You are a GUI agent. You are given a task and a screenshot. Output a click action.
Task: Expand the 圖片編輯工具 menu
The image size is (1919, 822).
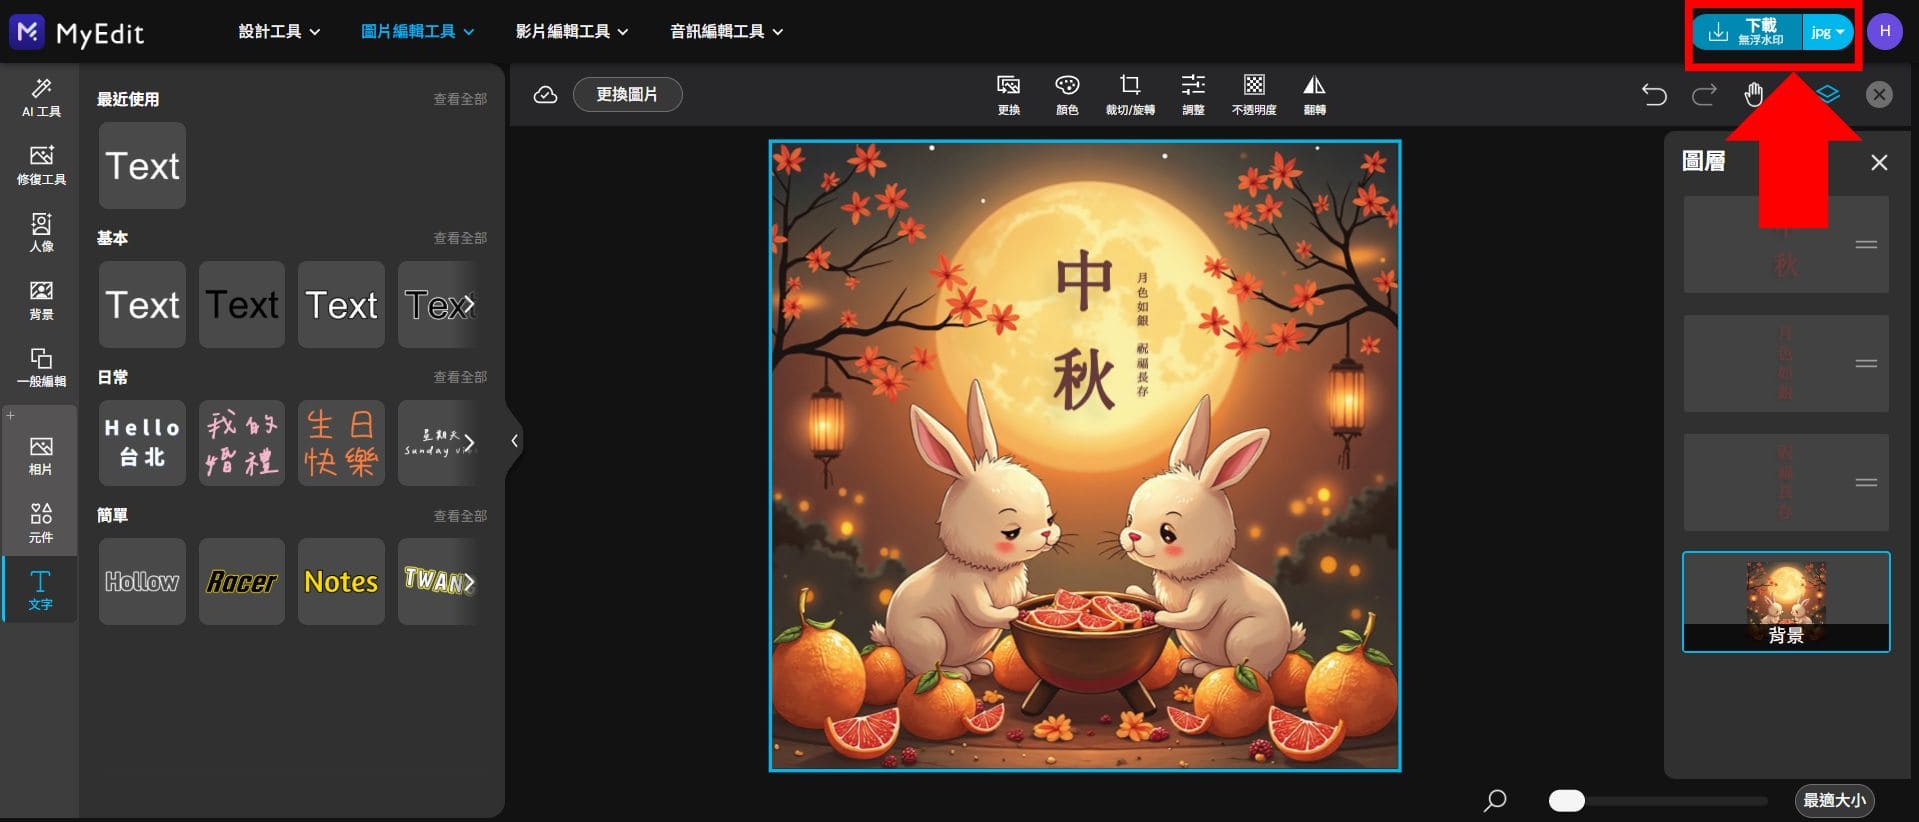(x=417, y=32)
